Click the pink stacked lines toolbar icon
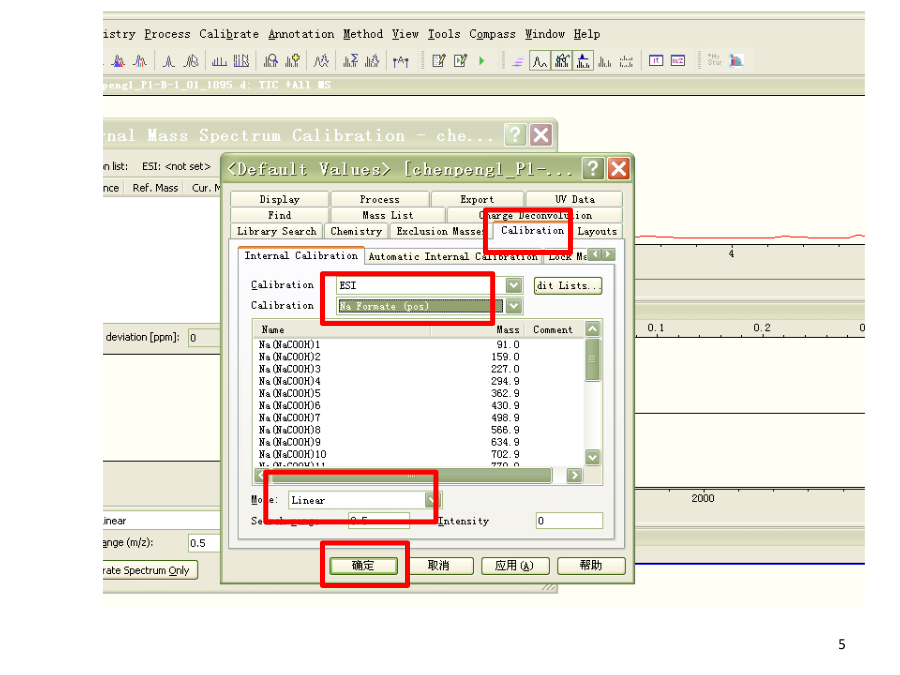Image resolution: width=900 pixels, height=675 pixels. pyautogui.click(x=518, y=61)
